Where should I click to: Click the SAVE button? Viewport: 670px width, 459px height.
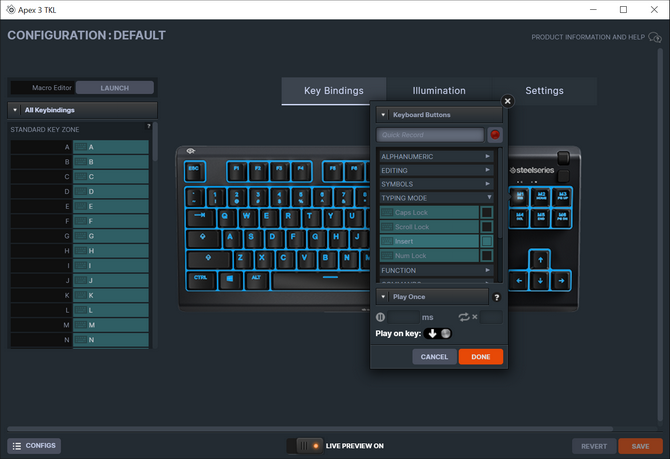[640, 446]
